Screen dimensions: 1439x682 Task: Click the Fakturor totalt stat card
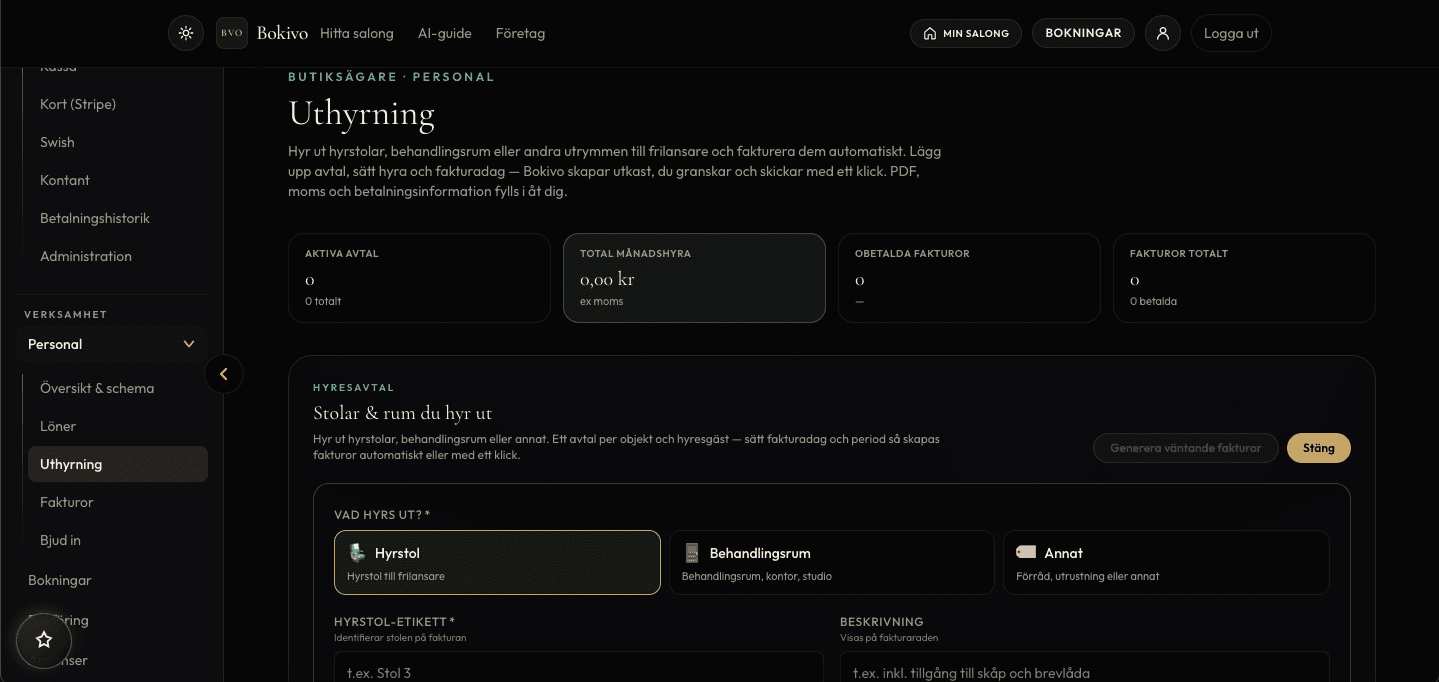coord(1244,278)
